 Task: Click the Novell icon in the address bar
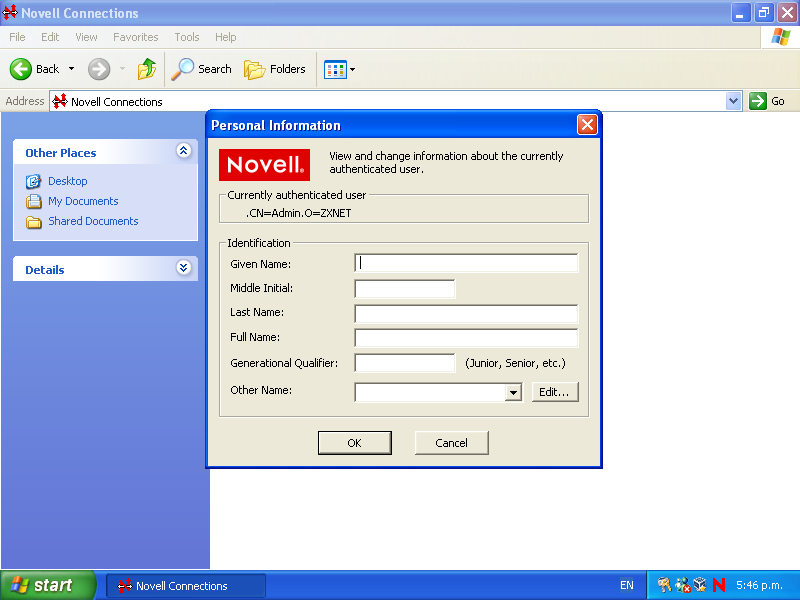coord(60,101)
